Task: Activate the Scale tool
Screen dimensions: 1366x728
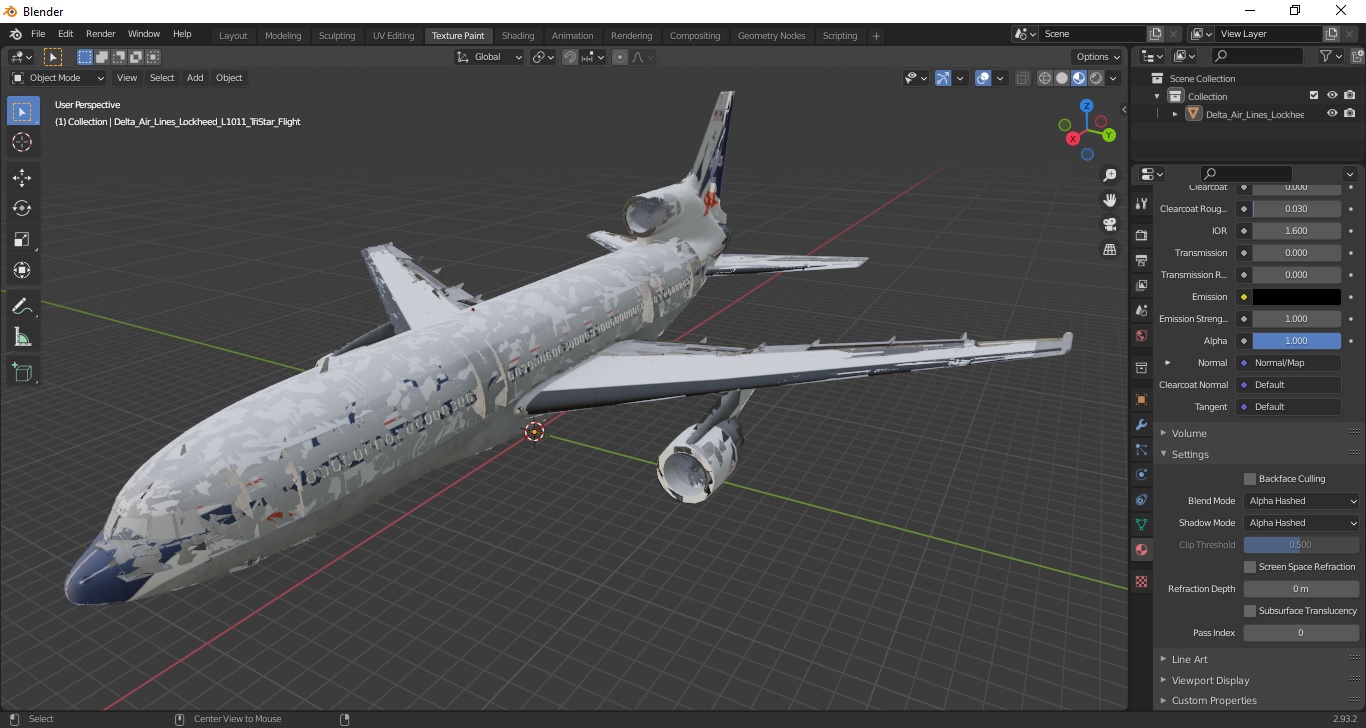Action: point(22,239)
